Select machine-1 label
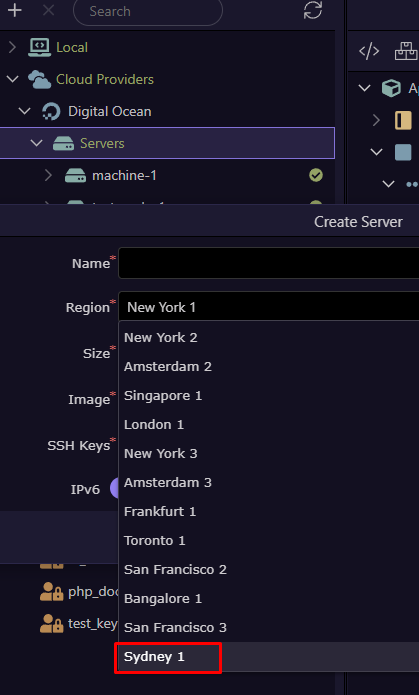419x695 pixels. click(x=124, y=176)
